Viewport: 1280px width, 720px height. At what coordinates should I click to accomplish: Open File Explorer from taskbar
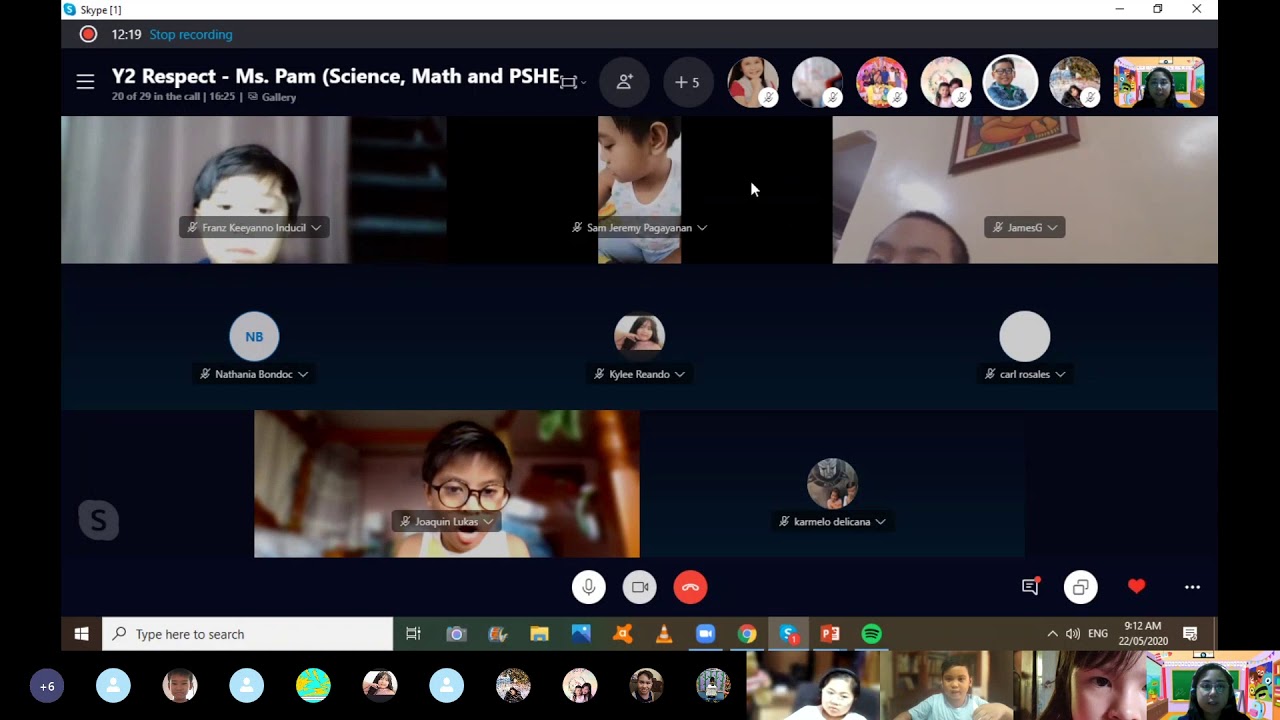point(539,634)
